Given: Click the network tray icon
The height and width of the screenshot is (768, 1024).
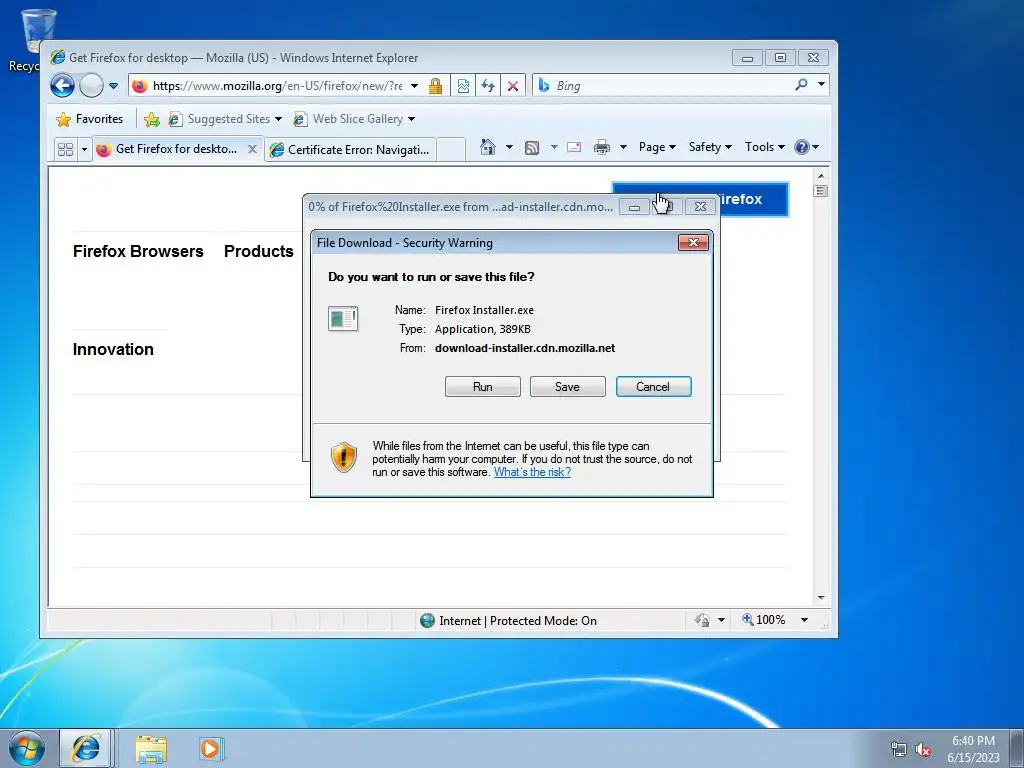Looking at the screenshot, I should (x=899, y=749).
